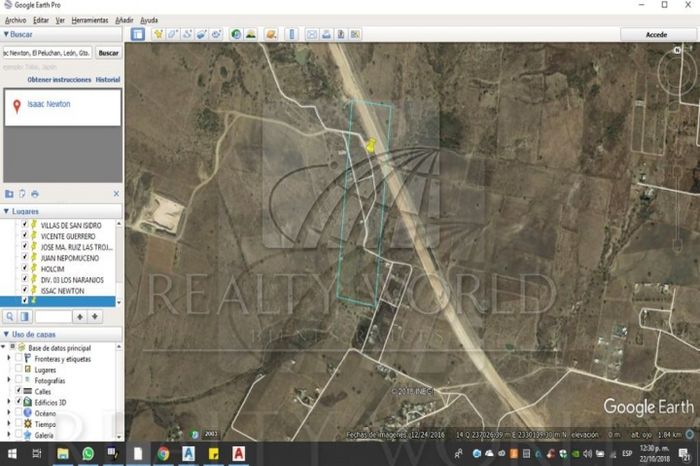Screen dimensions: 700x466
Task: Click the search address input field
Action: [x=47, y=53]
